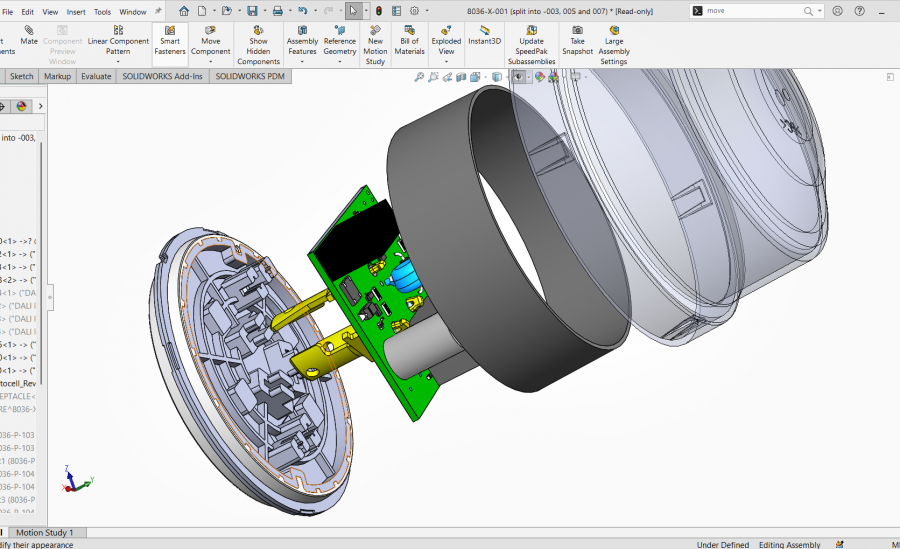Switch to the SOLIDWORKS Add-Ins tab

point(162,76)
